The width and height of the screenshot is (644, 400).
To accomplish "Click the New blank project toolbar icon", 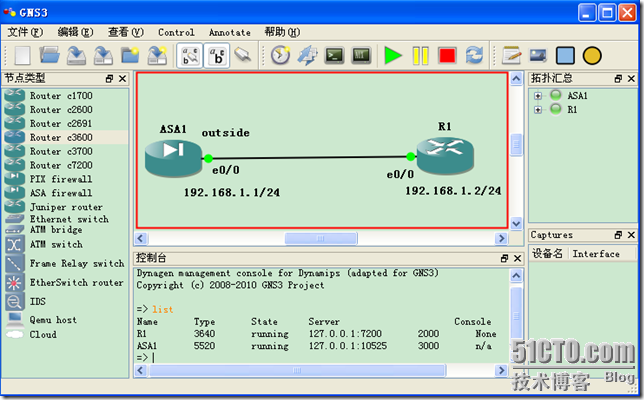I will point(23,55).
